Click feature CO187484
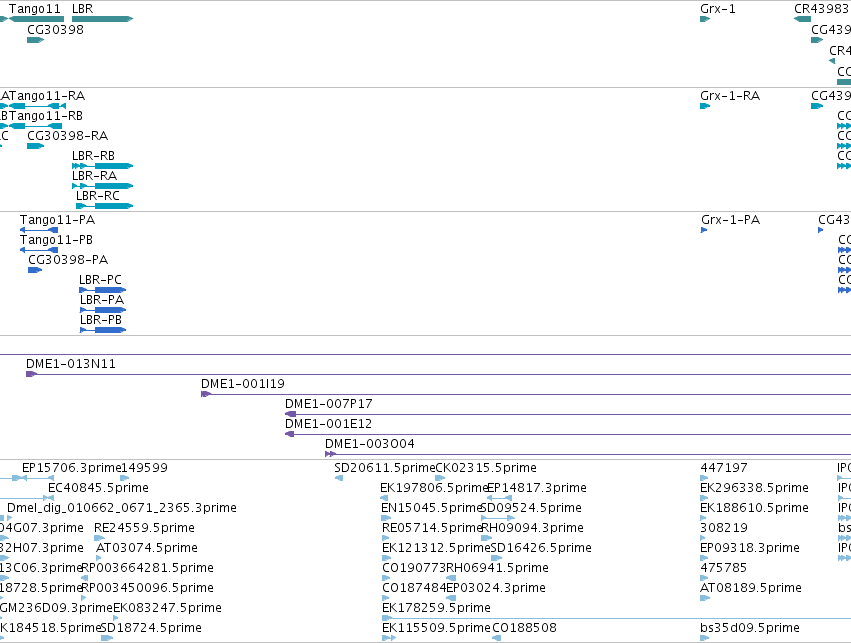This screenshot has width=851, height=643. (x=386, y=599)
